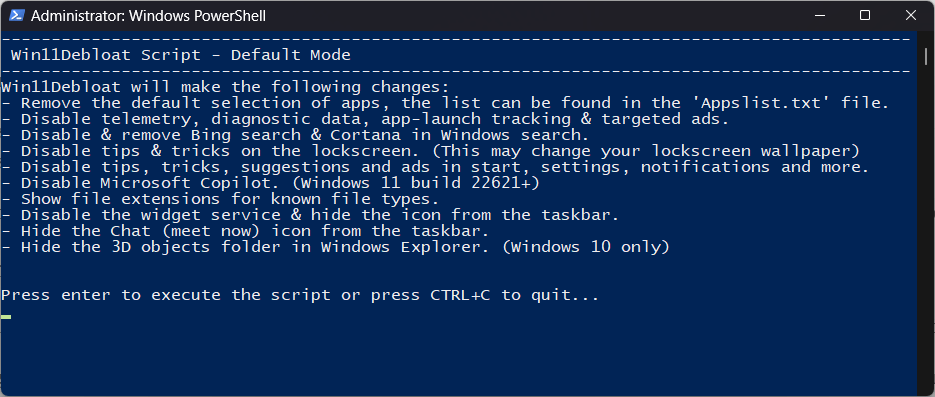Click the 'Administrator: Windows PowerShell' title text

[148, 16]
